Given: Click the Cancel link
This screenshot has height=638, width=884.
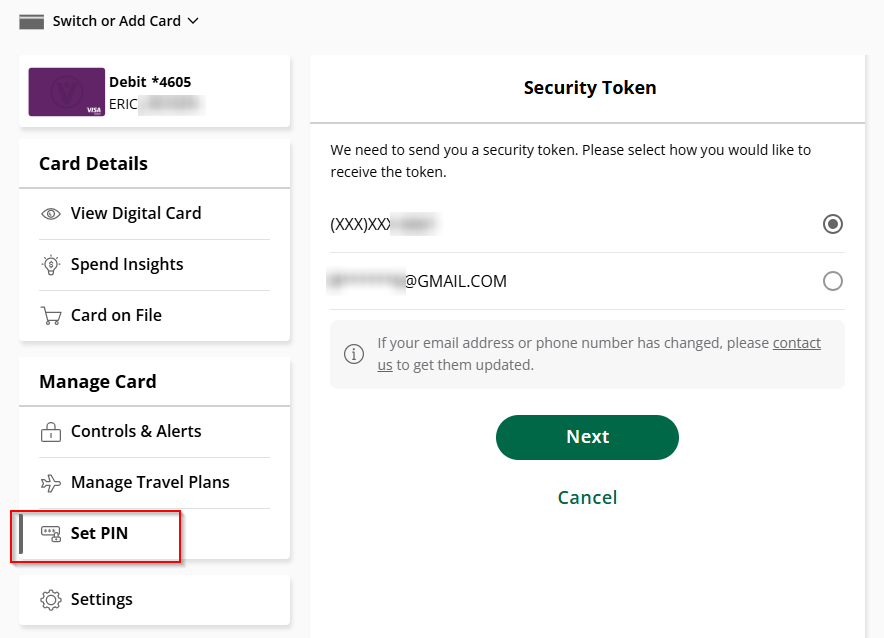Looking at the screenshot, I should coord(587,498).
